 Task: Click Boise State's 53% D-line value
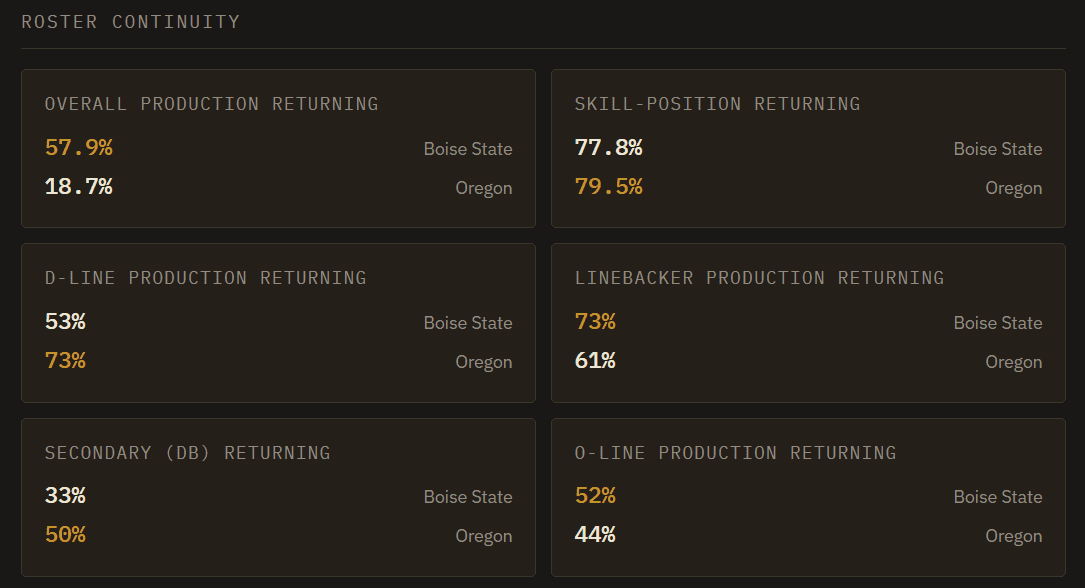(x=65, y=321)
